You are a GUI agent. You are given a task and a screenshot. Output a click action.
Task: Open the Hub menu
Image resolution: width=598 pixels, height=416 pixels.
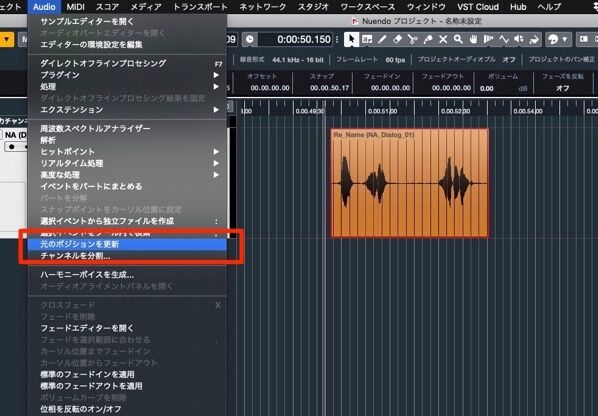(518, 7)
